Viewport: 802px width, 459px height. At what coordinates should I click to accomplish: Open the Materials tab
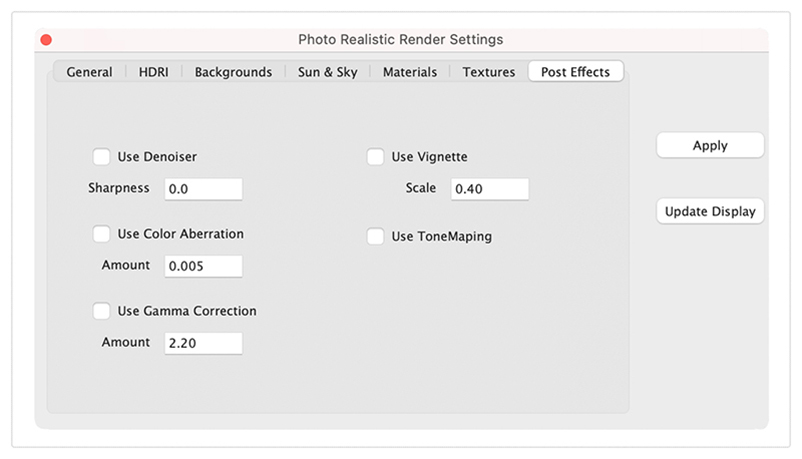click(x=410, y=72)
